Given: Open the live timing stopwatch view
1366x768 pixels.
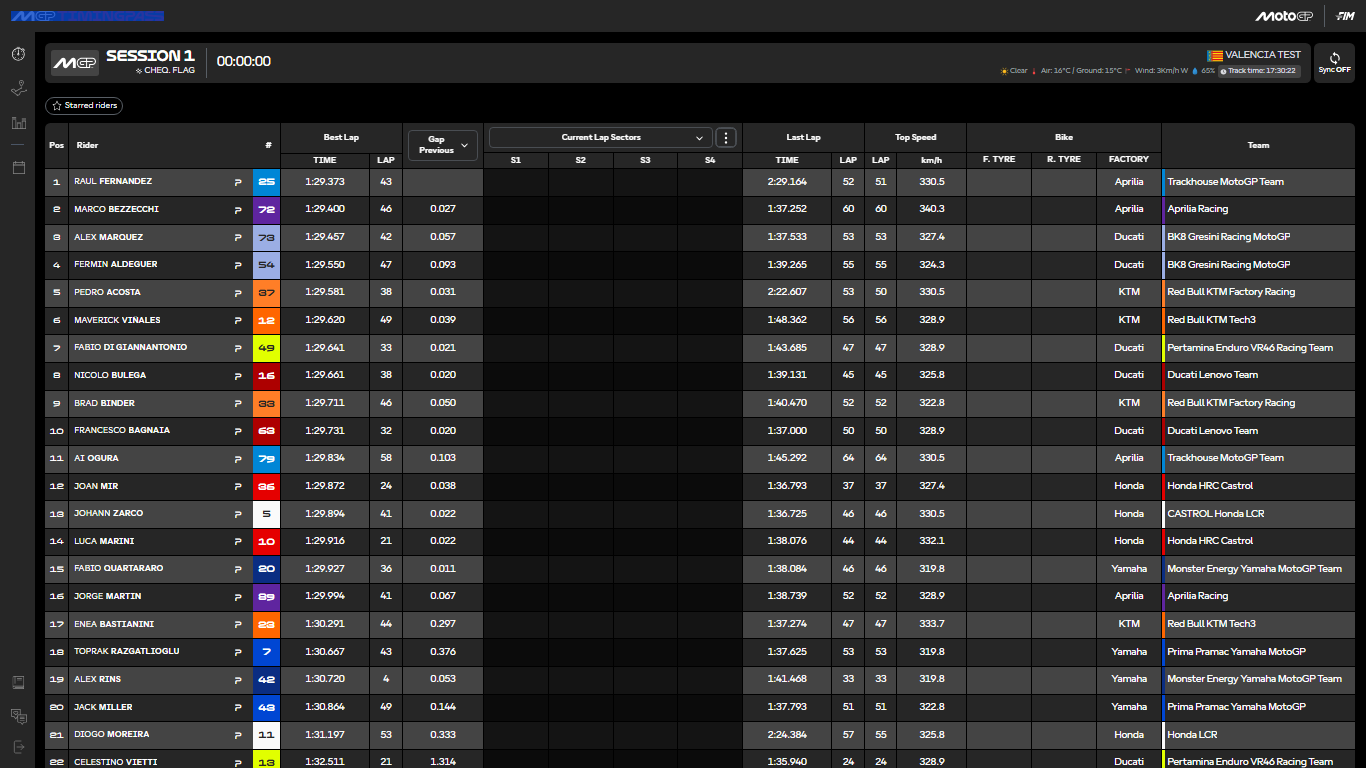Looking at the screenshot, I should tap(18, 54).
